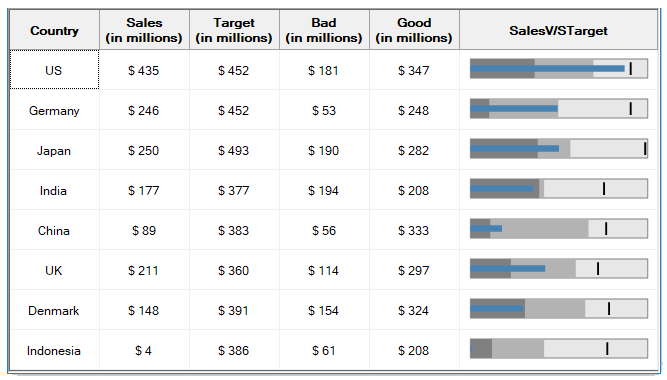This screenshot has height=380, width=667.
Task: Select the Denmark bullet graph
Action: [x=559, y=309]
